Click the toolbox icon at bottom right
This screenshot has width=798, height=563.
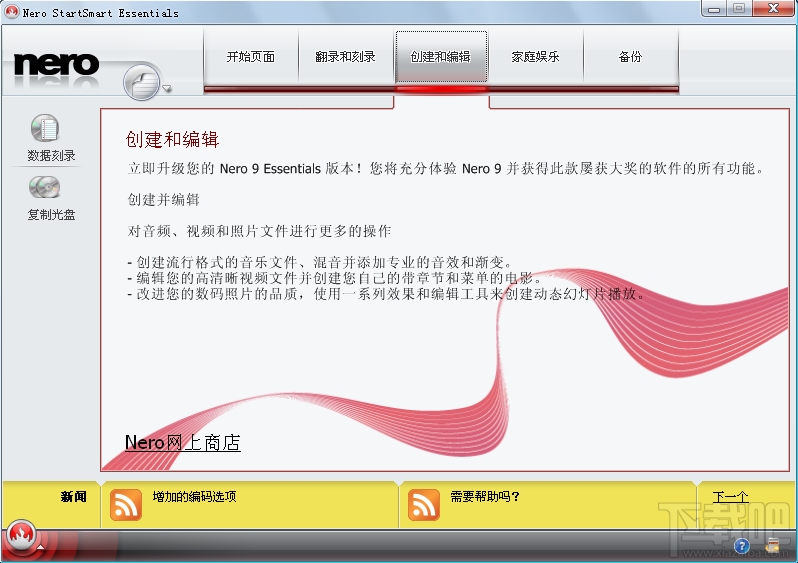772,546
